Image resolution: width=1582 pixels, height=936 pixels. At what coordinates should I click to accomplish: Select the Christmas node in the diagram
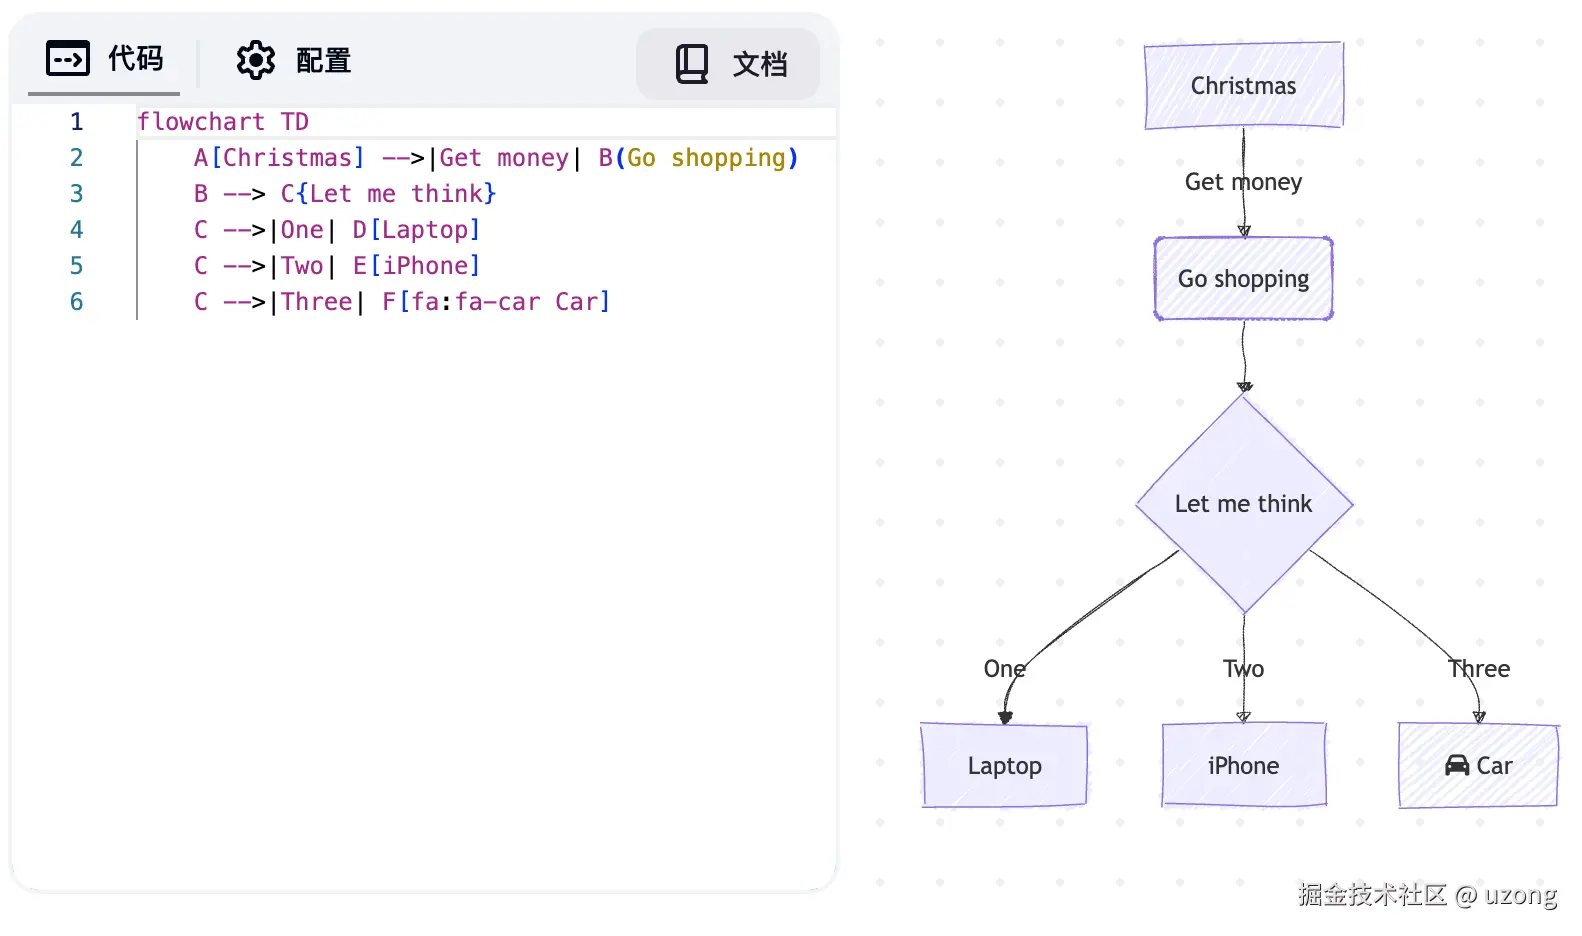1243,86
